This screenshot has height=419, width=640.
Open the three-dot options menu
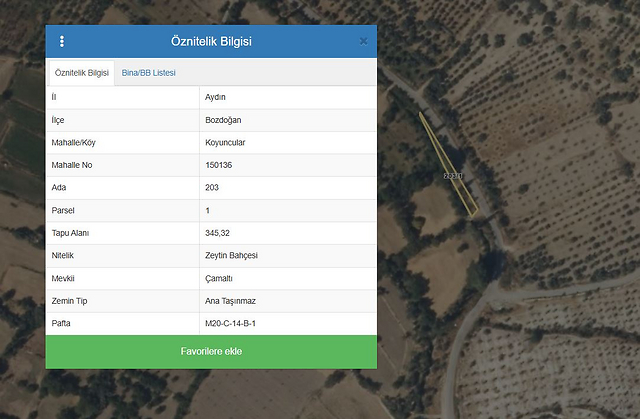point(62,41)
